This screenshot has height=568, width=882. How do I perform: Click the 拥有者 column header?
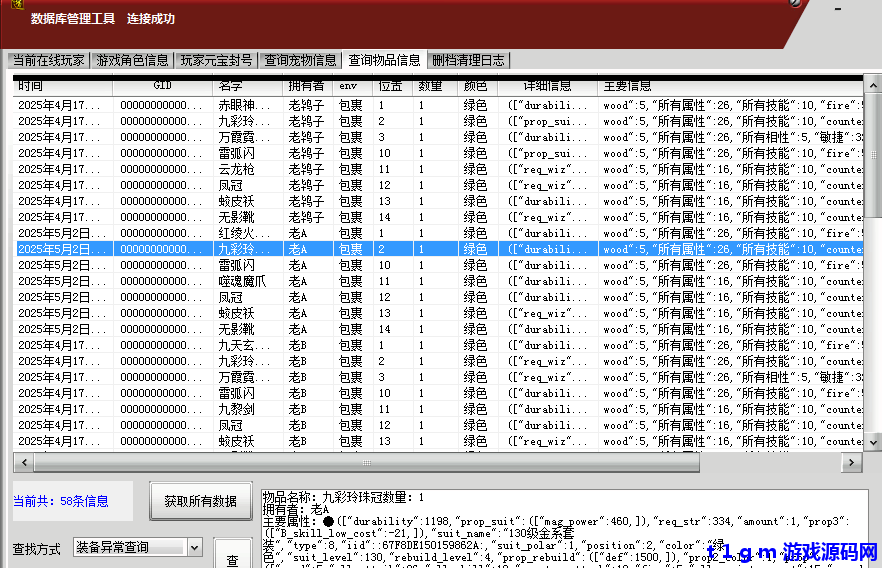(x=306, y=87)
